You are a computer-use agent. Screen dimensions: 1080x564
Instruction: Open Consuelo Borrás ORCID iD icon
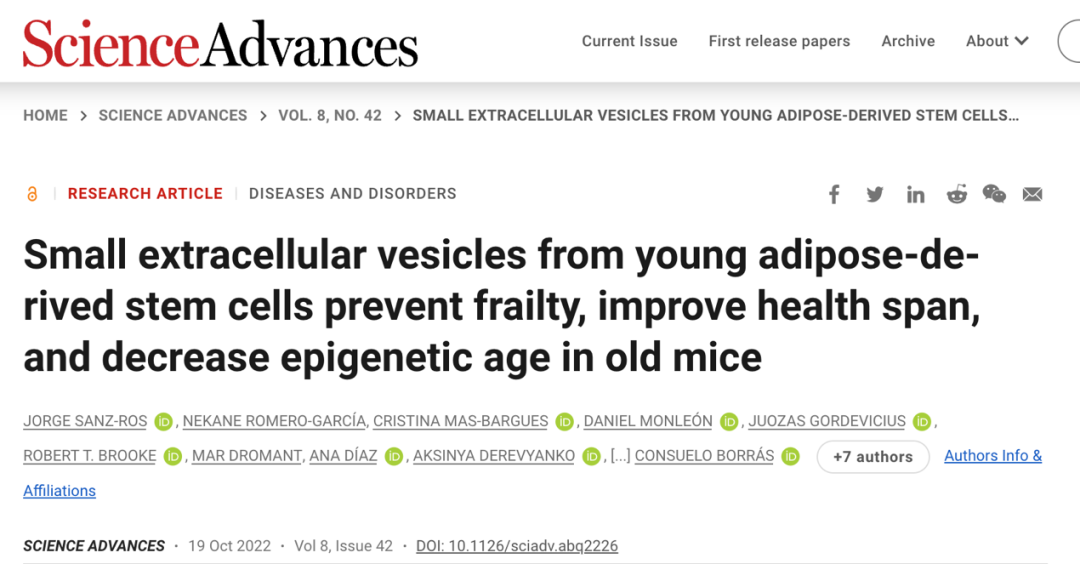(791, 456)
